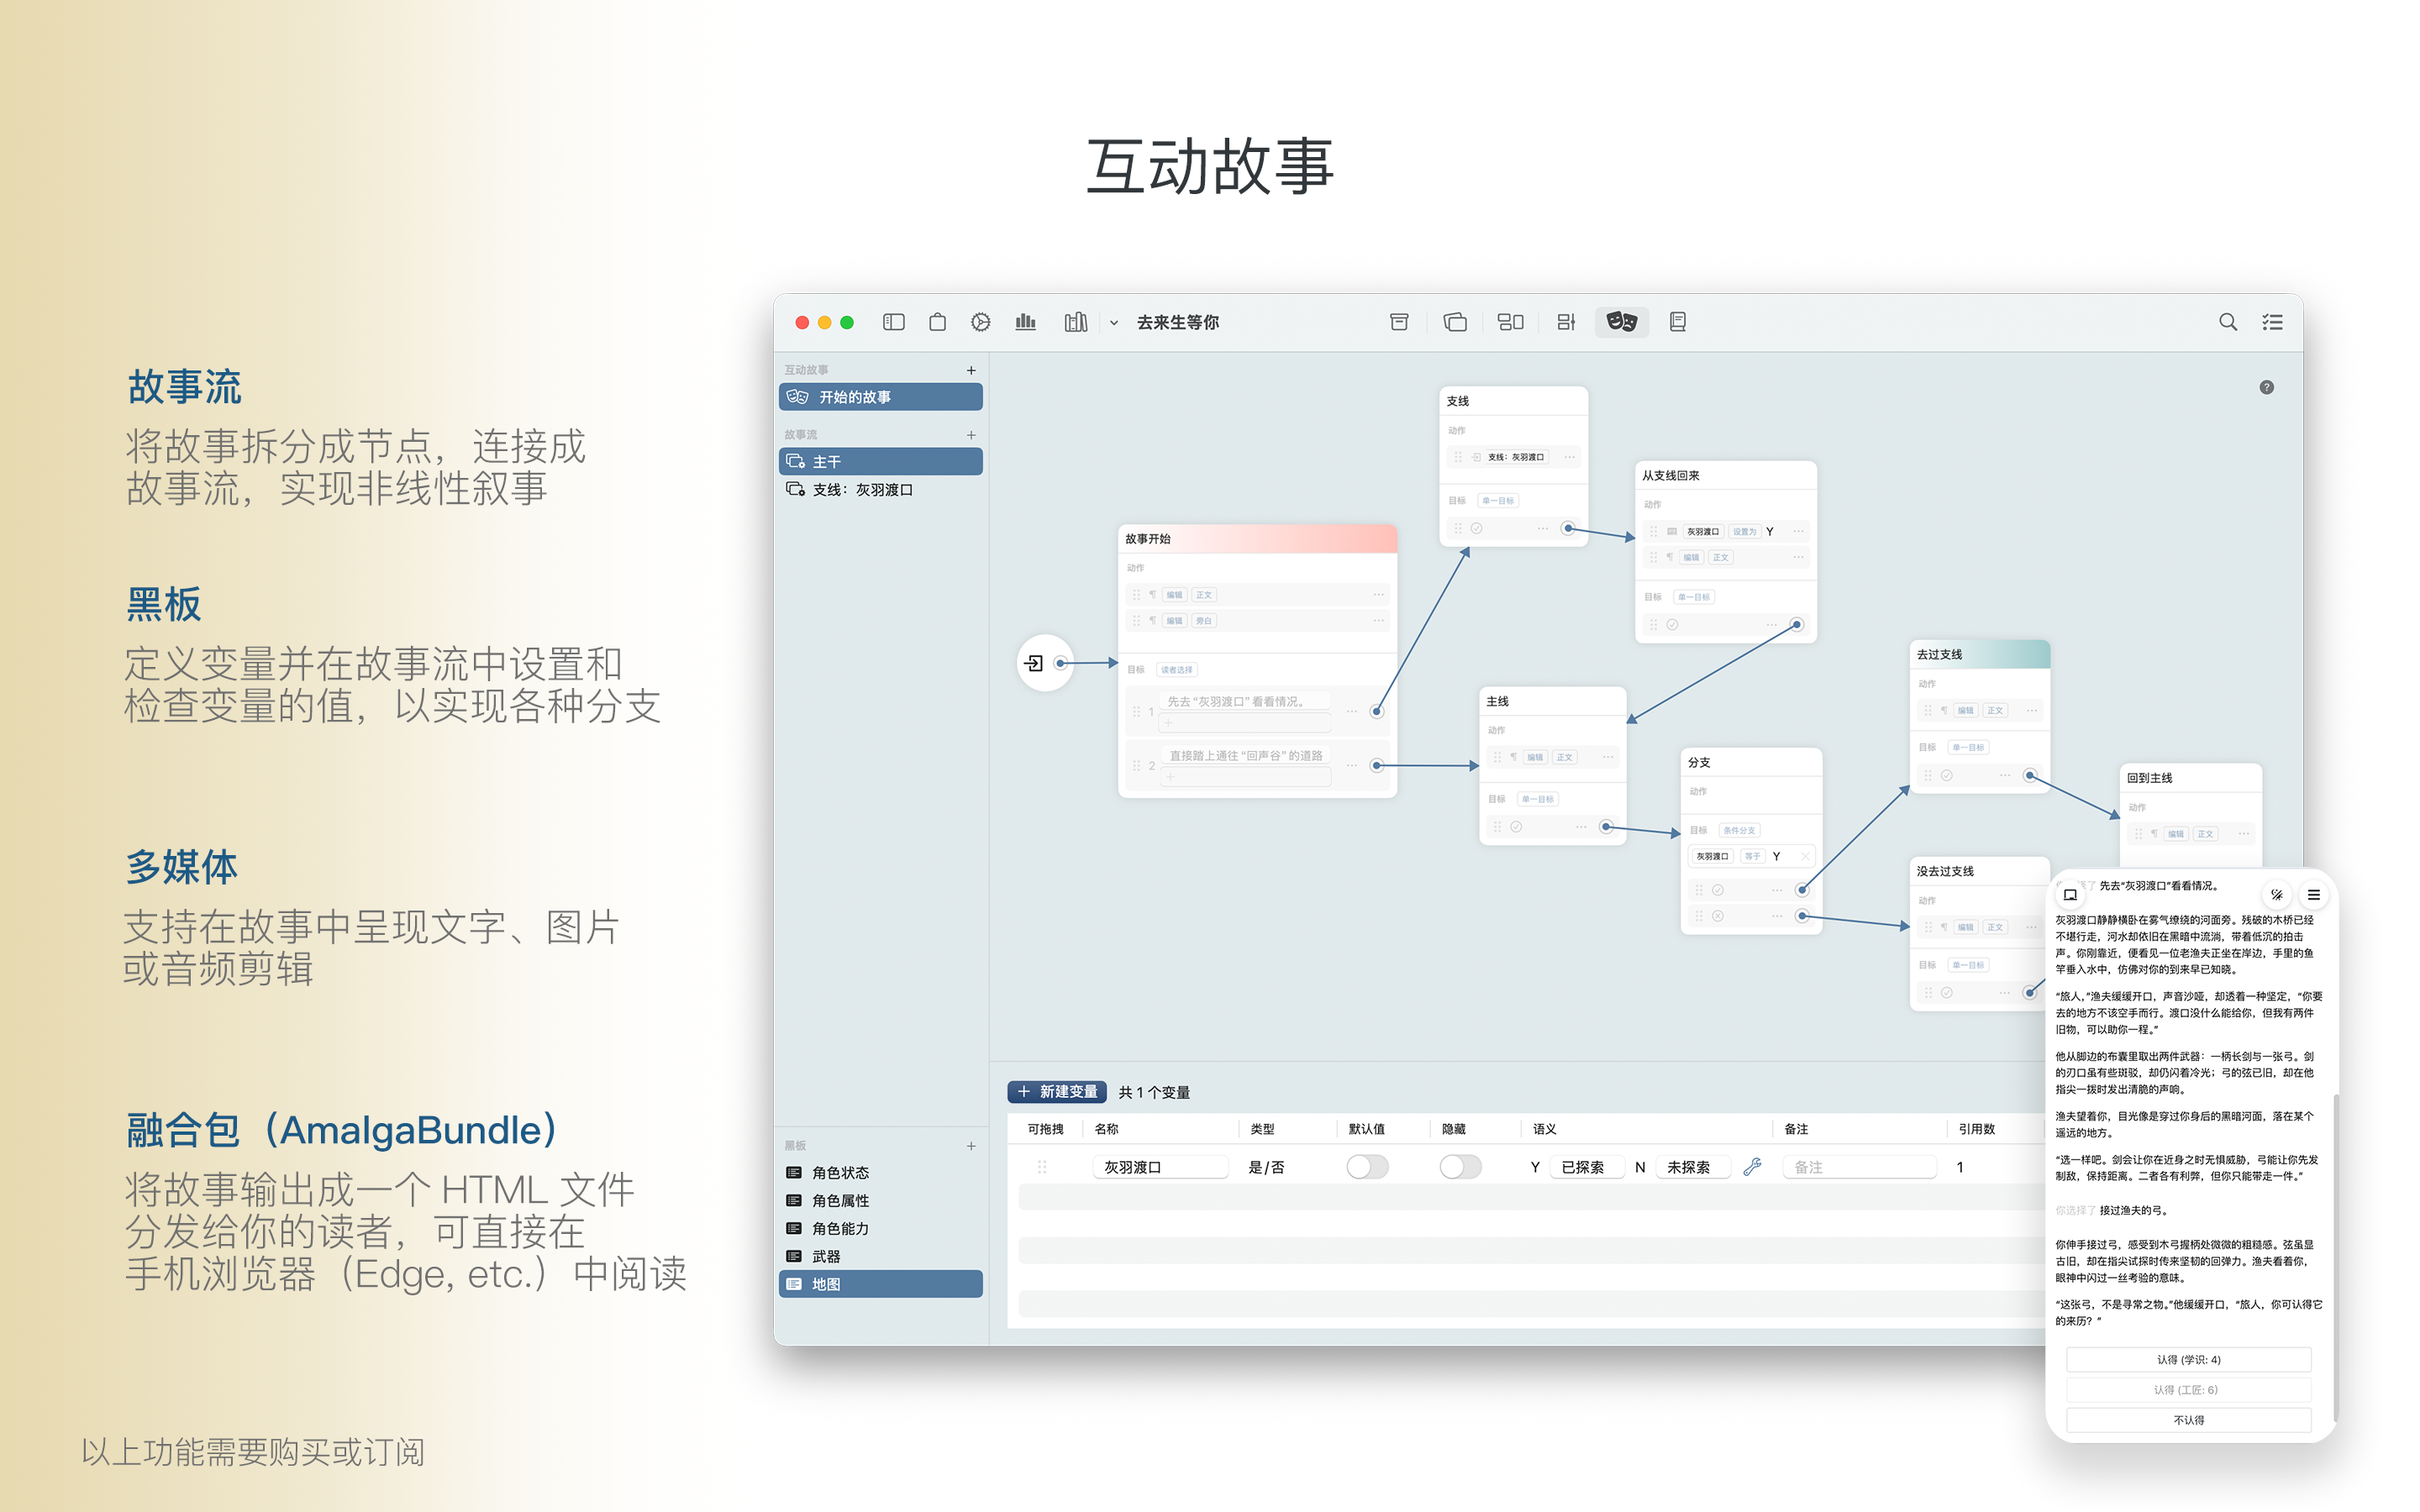2420x1512 pixels.
Task: Click the archive box toolbar icon
Action: coord(1399,322)
